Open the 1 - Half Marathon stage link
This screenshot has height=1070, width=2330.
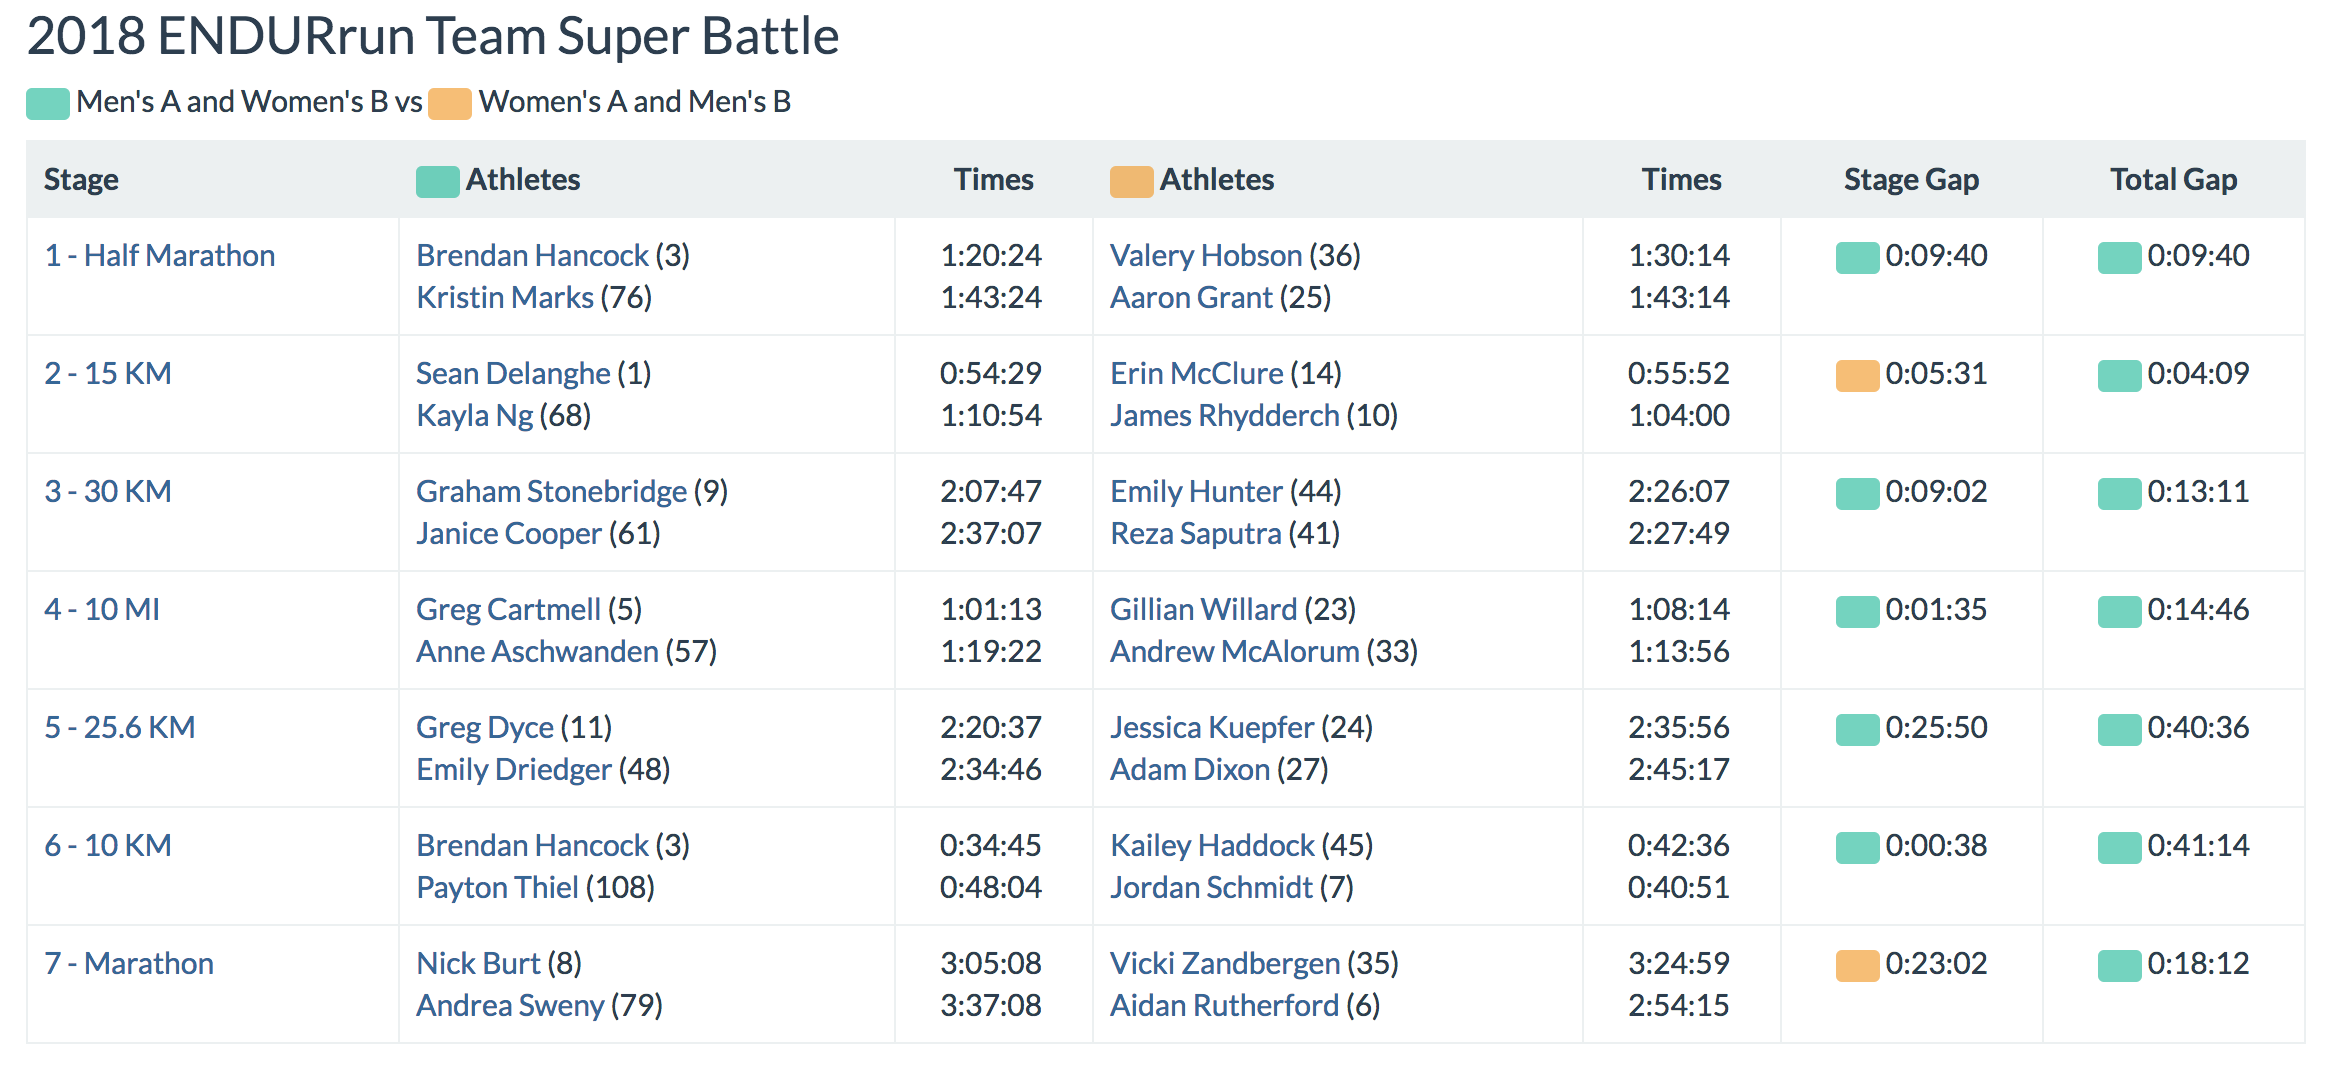click(159, 256)
